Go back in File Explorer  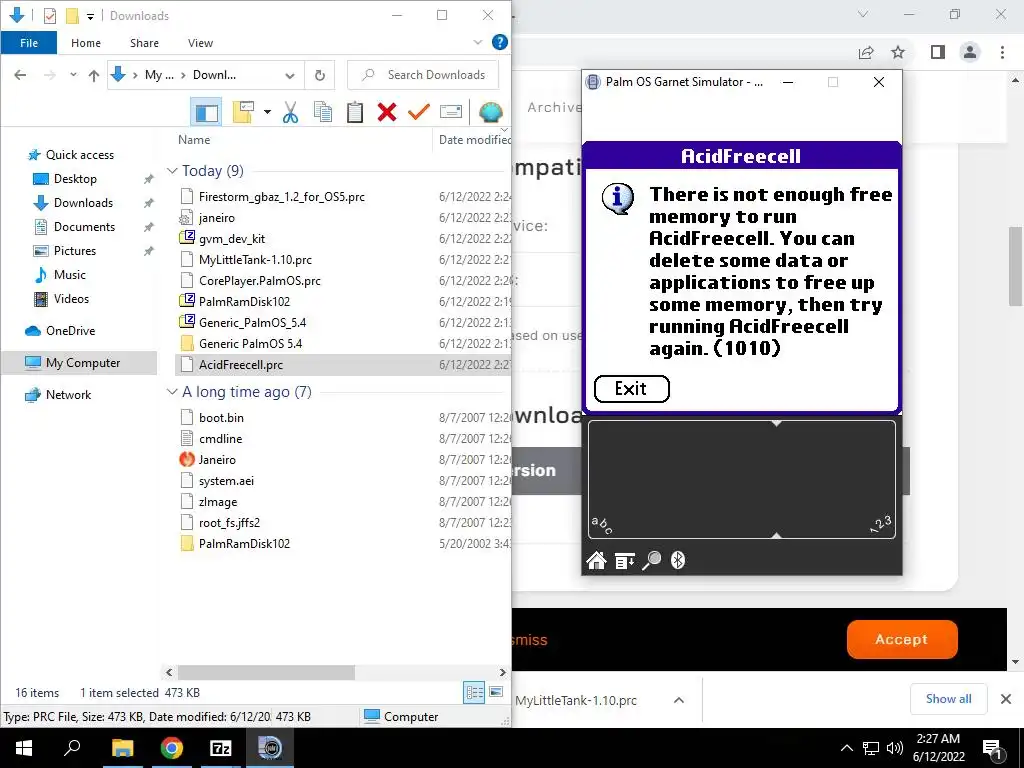pyautogui.click(x=20, y=75)
